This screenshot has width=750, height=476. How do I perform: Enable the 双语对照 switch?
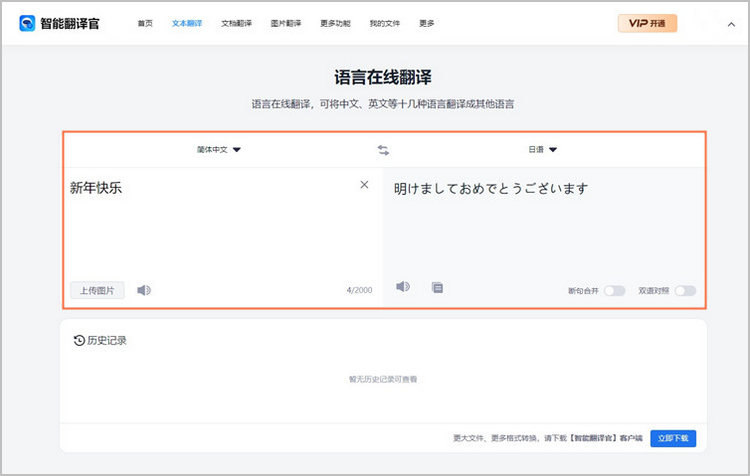click(685, 291)
